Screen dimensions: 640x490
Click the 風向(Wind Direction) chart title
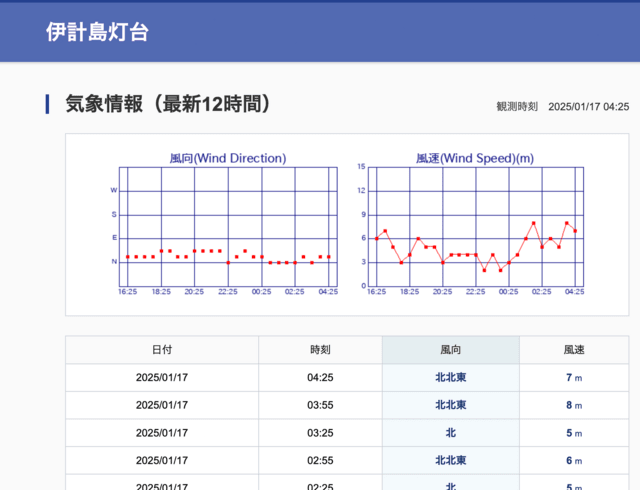point(228,158)
